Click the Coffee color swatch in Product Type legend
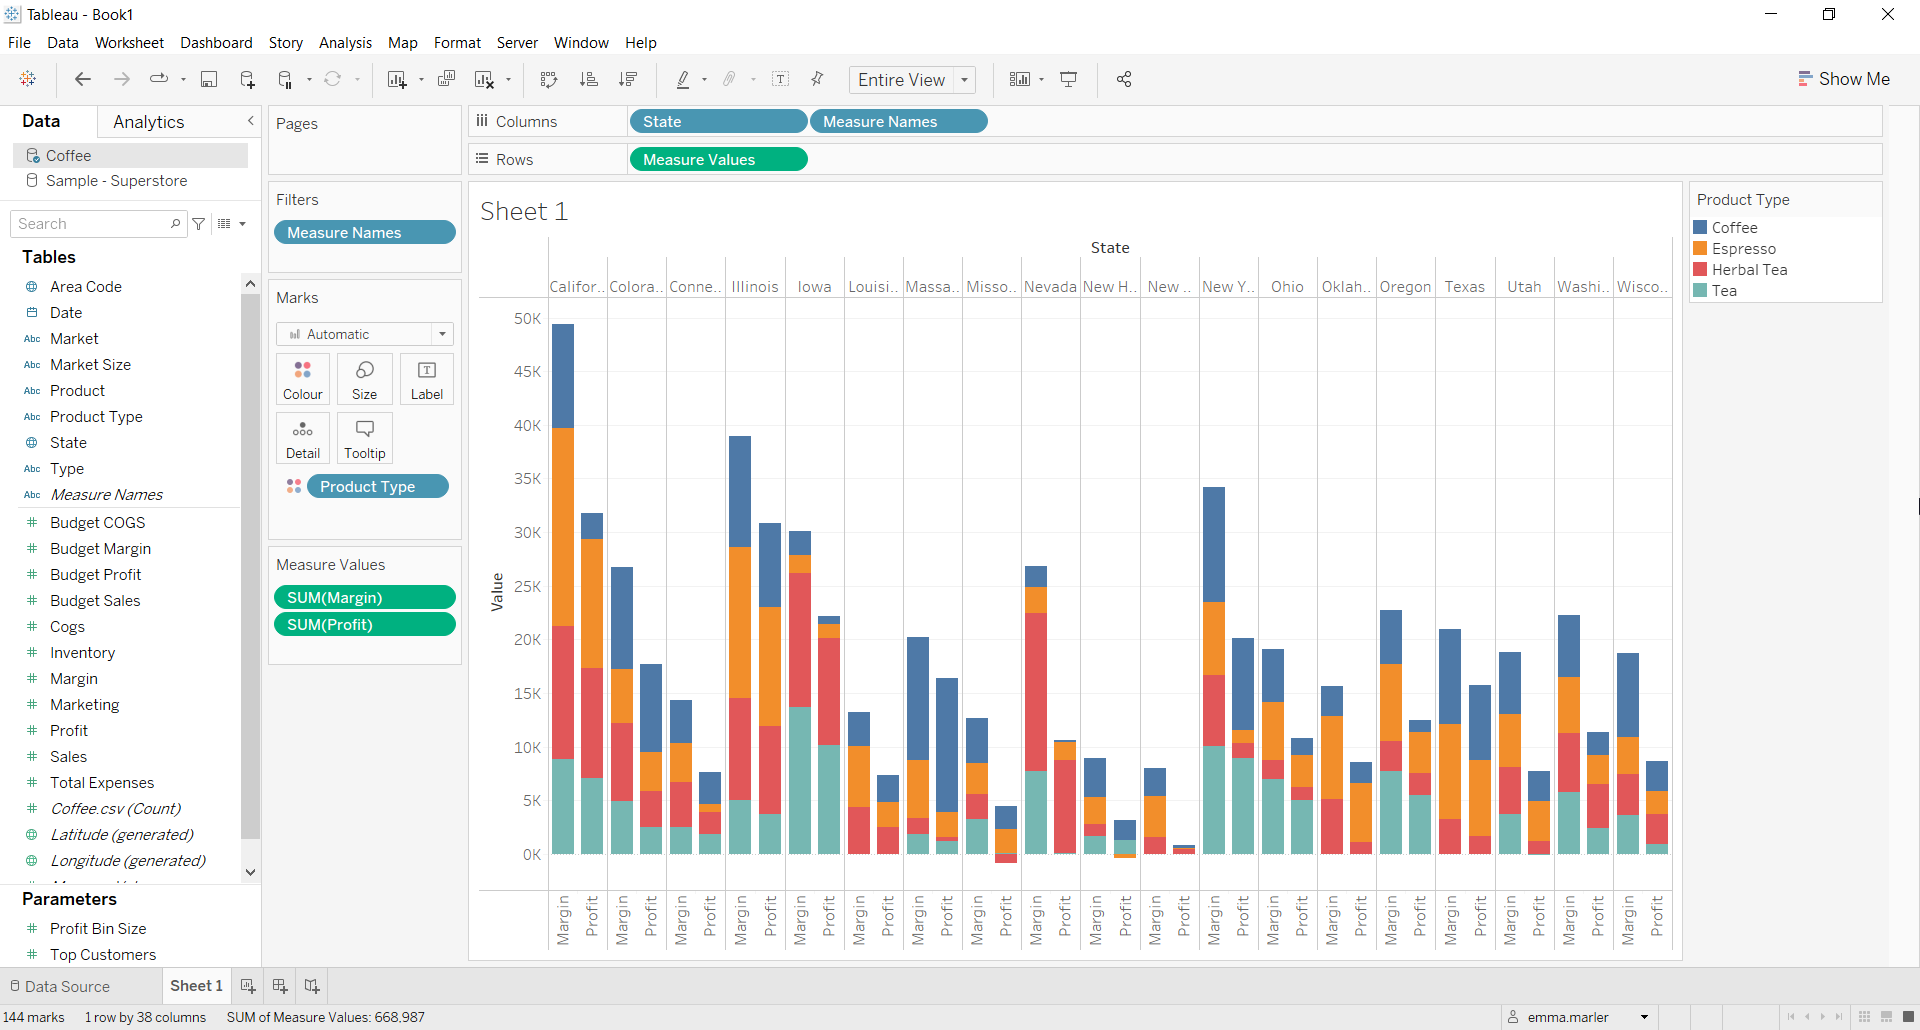Screen dimensions: 1920x1030 tap(1703, 227)
